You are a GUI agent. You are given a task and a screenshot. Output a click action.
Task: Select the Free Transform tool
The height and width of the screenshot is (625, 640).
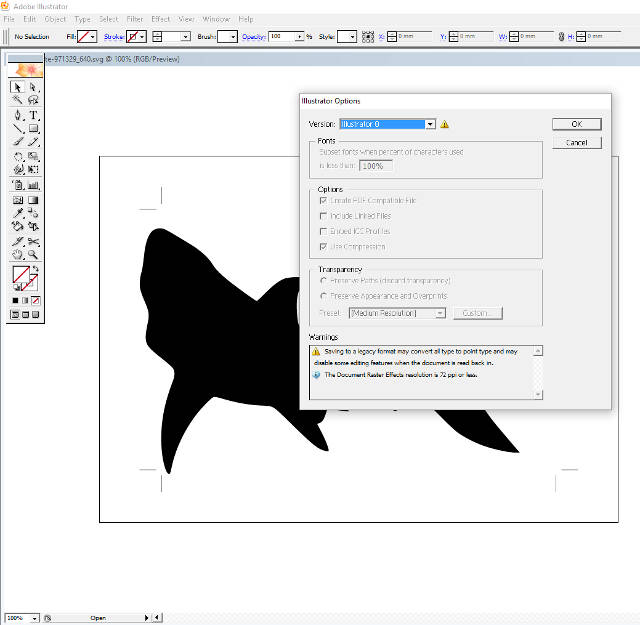pos(33,169)
